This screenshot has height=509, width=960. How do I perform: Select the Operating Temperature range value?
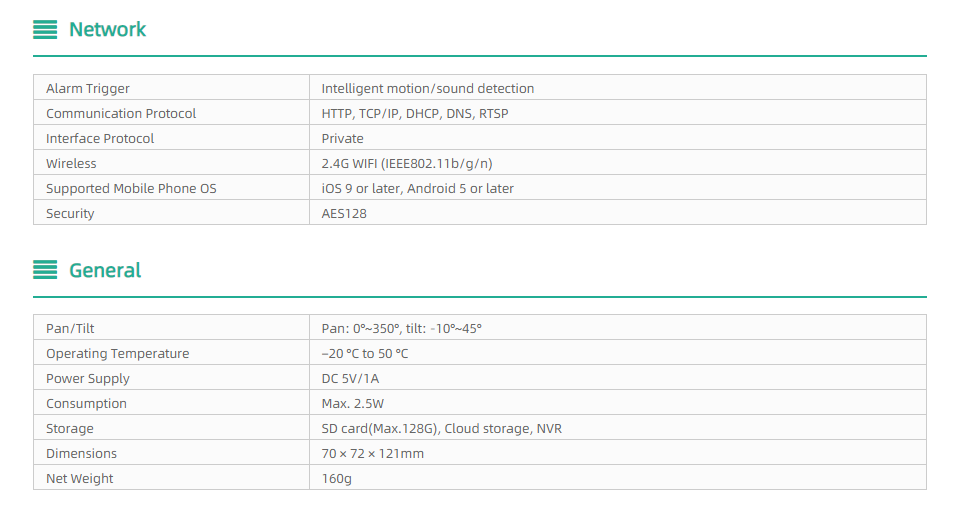[x=365, y=353]
